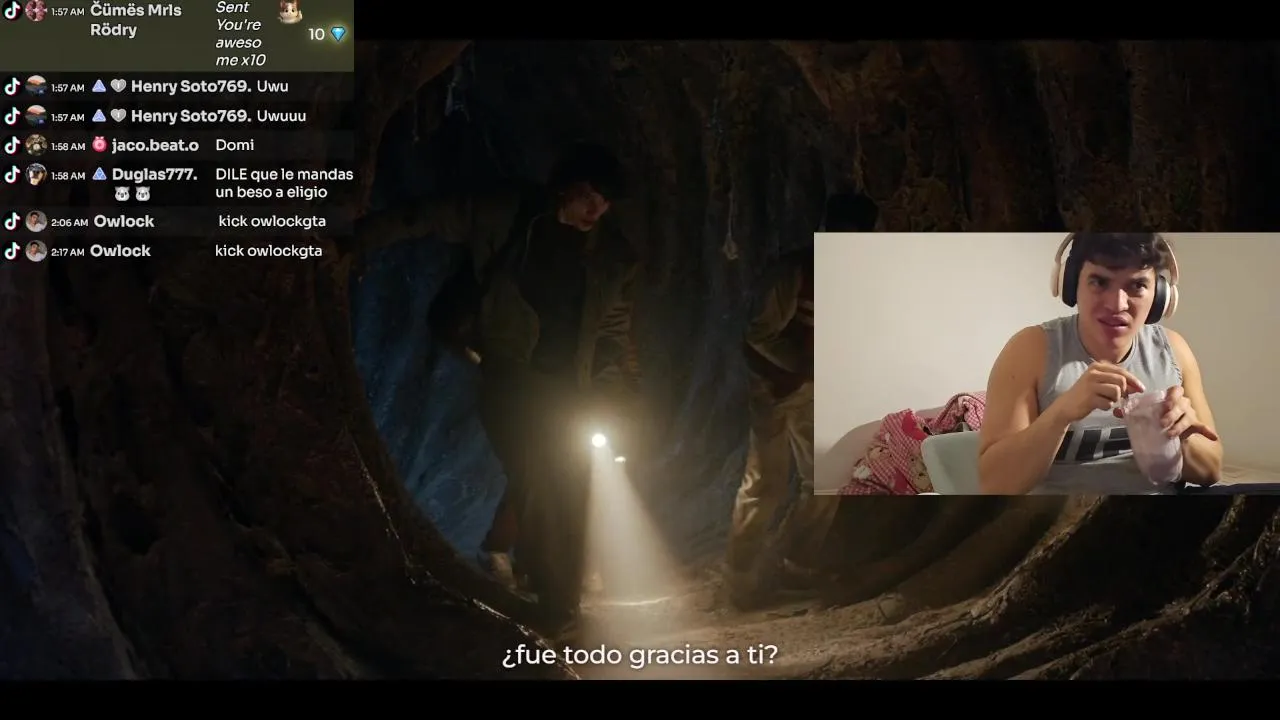Select username Henry Soto769 on the 'Uwuuu' row
The height and width of the screenshot is (720, 1280).
pos(191,115)
